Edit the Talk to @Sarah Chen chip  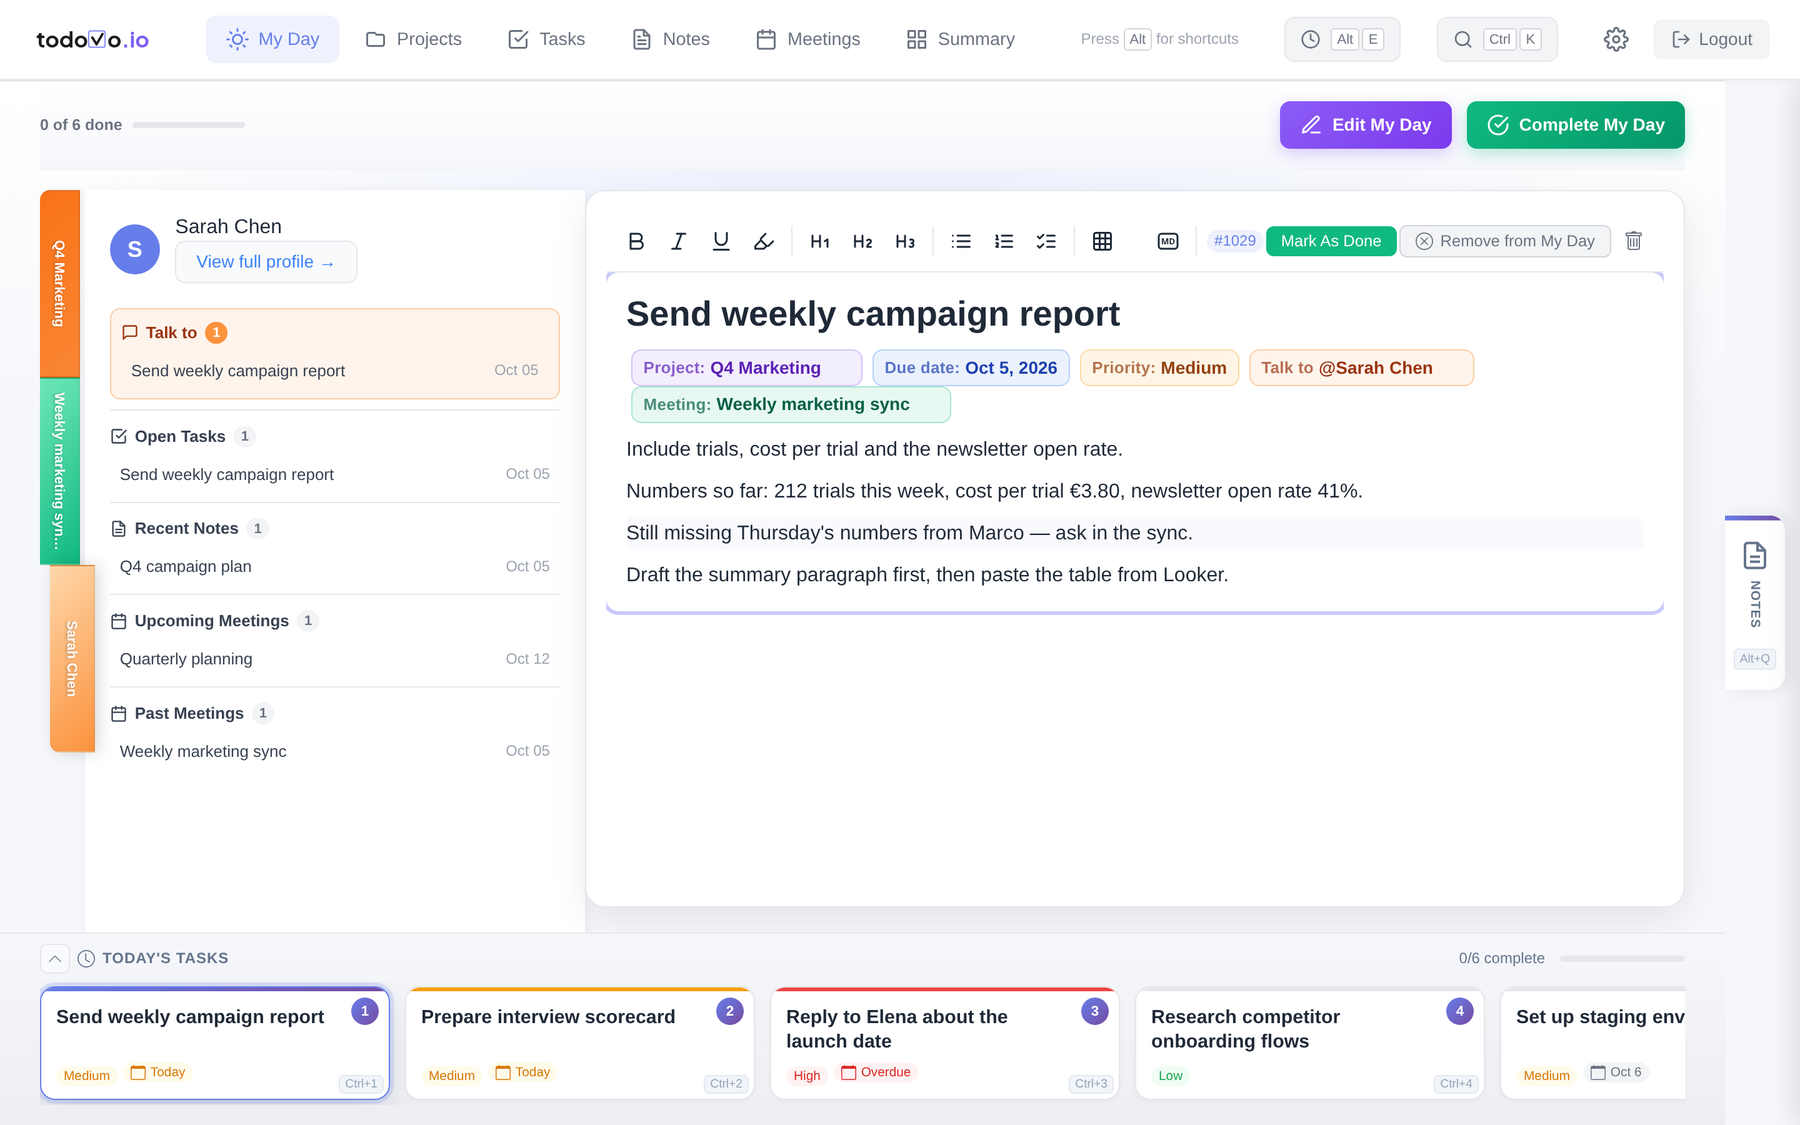[1361, 368]
